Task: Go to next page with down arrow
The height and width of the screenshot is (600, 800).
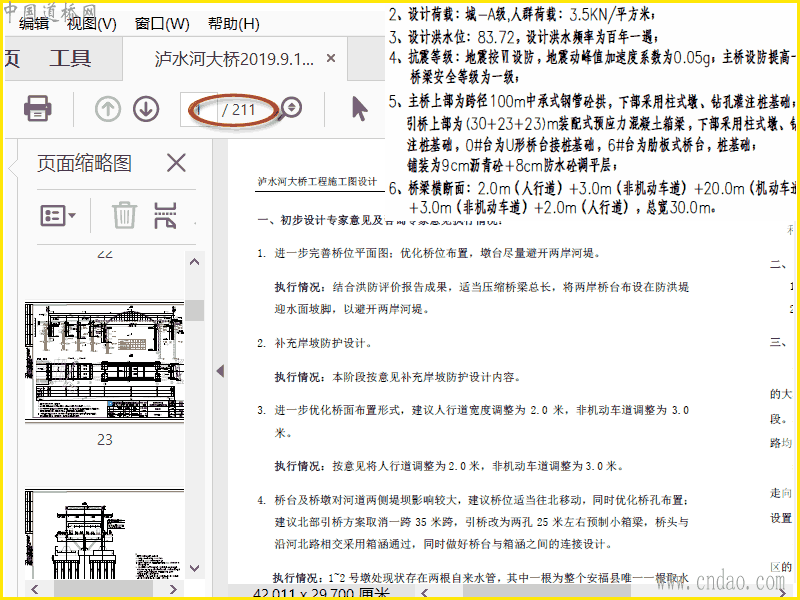Action: 146,109
